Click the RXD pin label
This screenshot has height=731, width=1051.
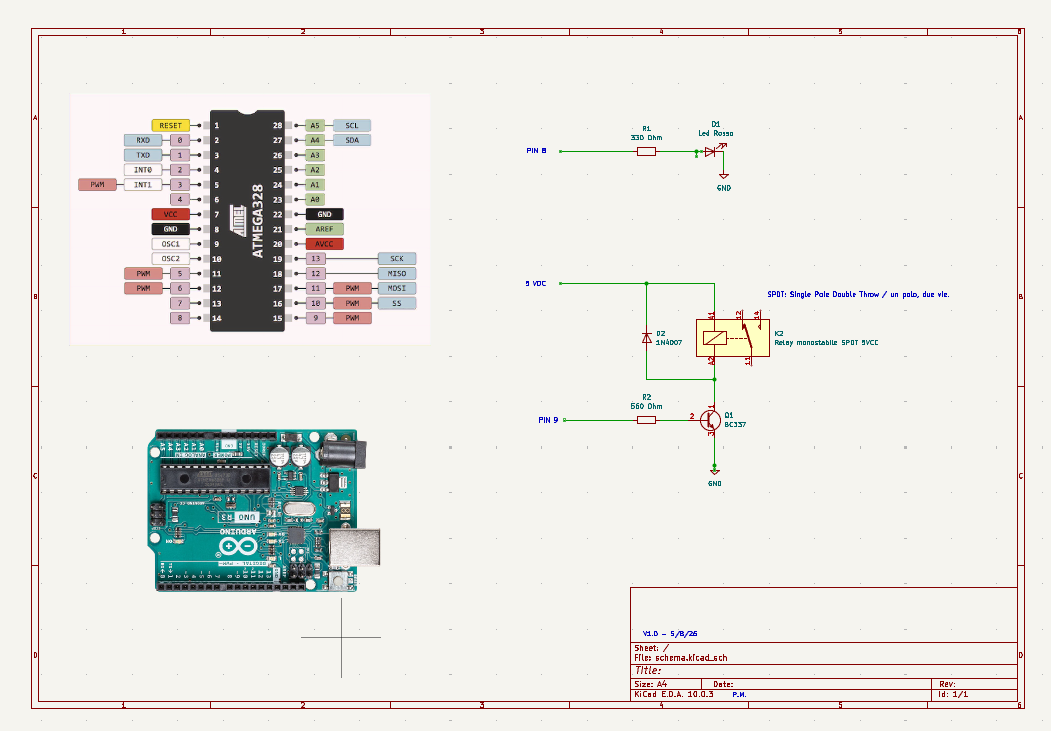point(143,140)
